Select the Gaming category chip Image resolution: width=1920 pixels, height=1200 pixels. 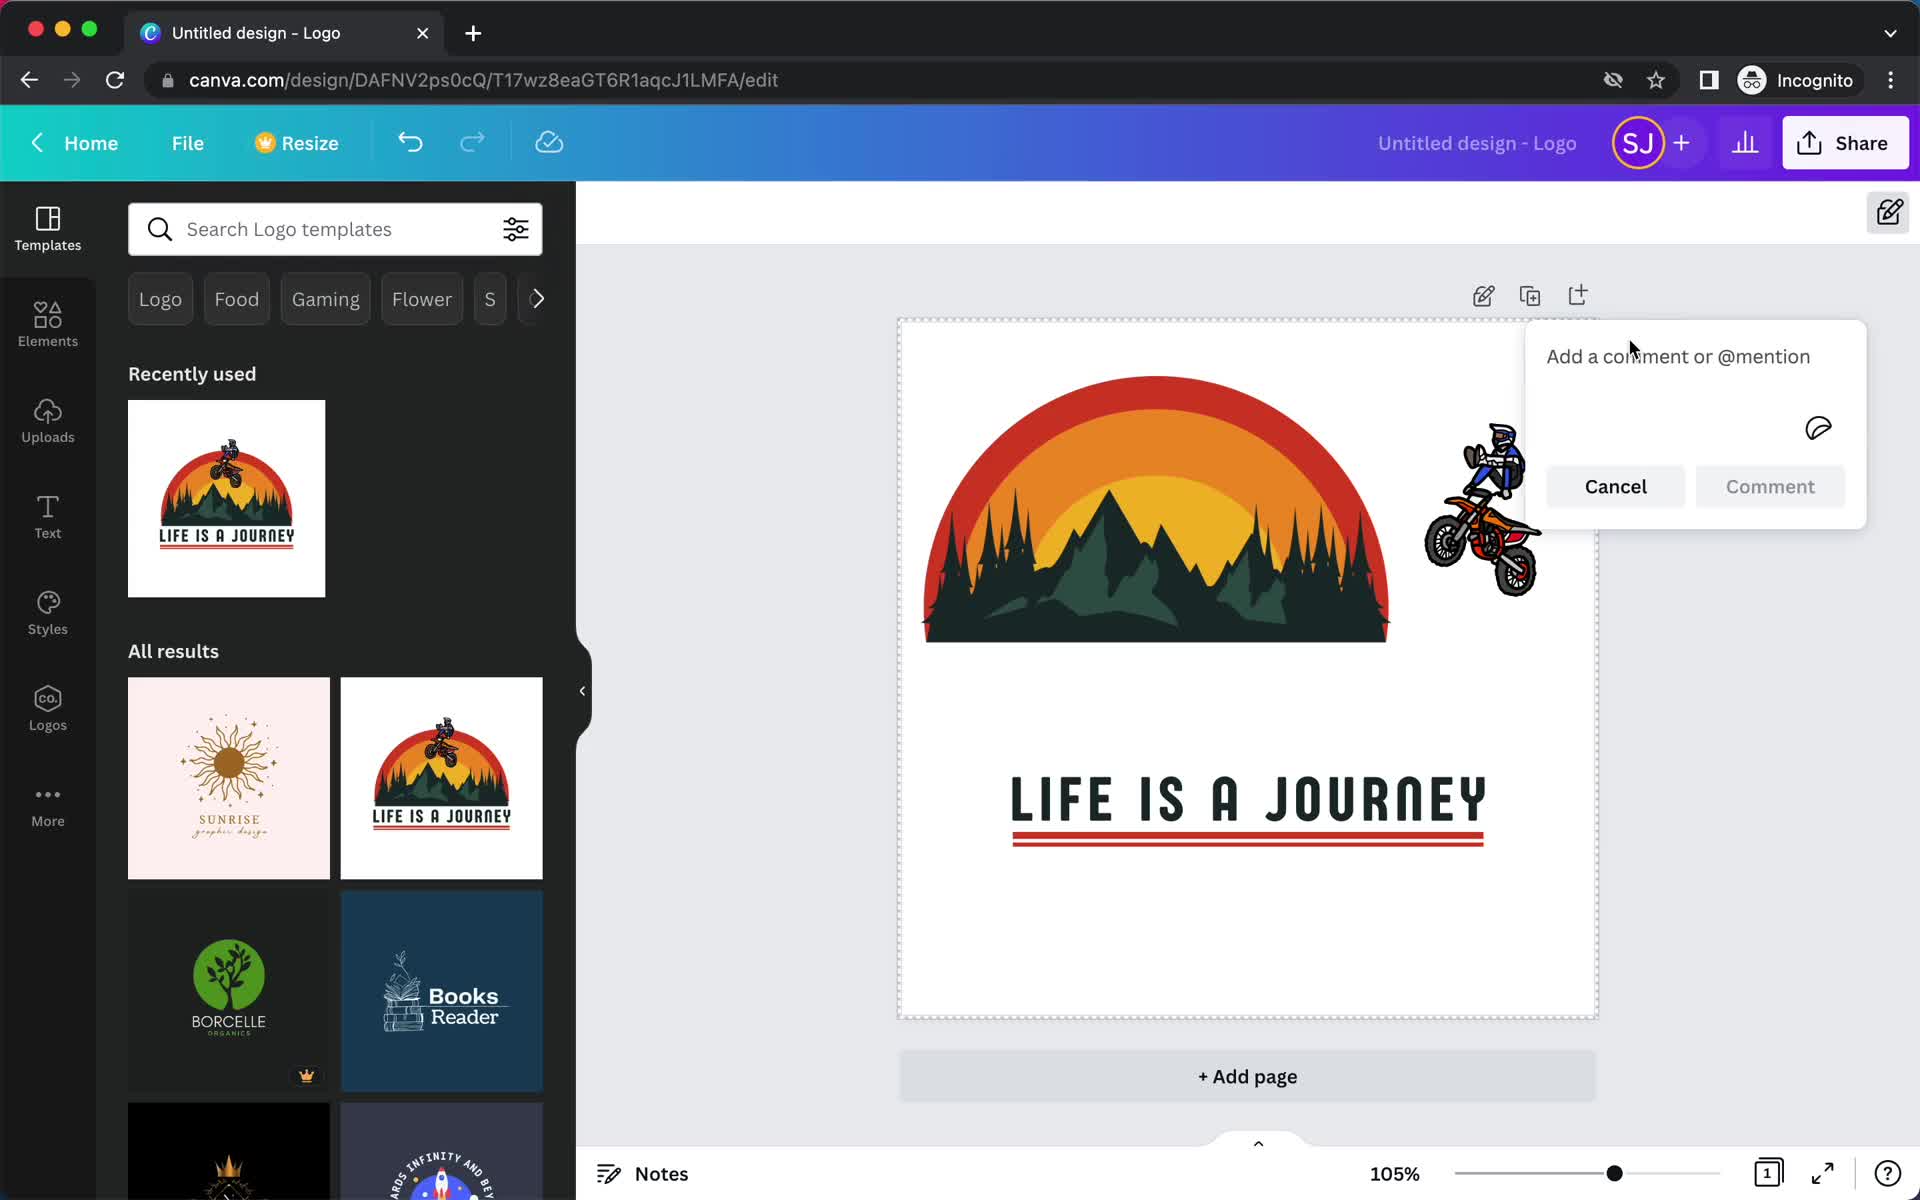(326, 299)
